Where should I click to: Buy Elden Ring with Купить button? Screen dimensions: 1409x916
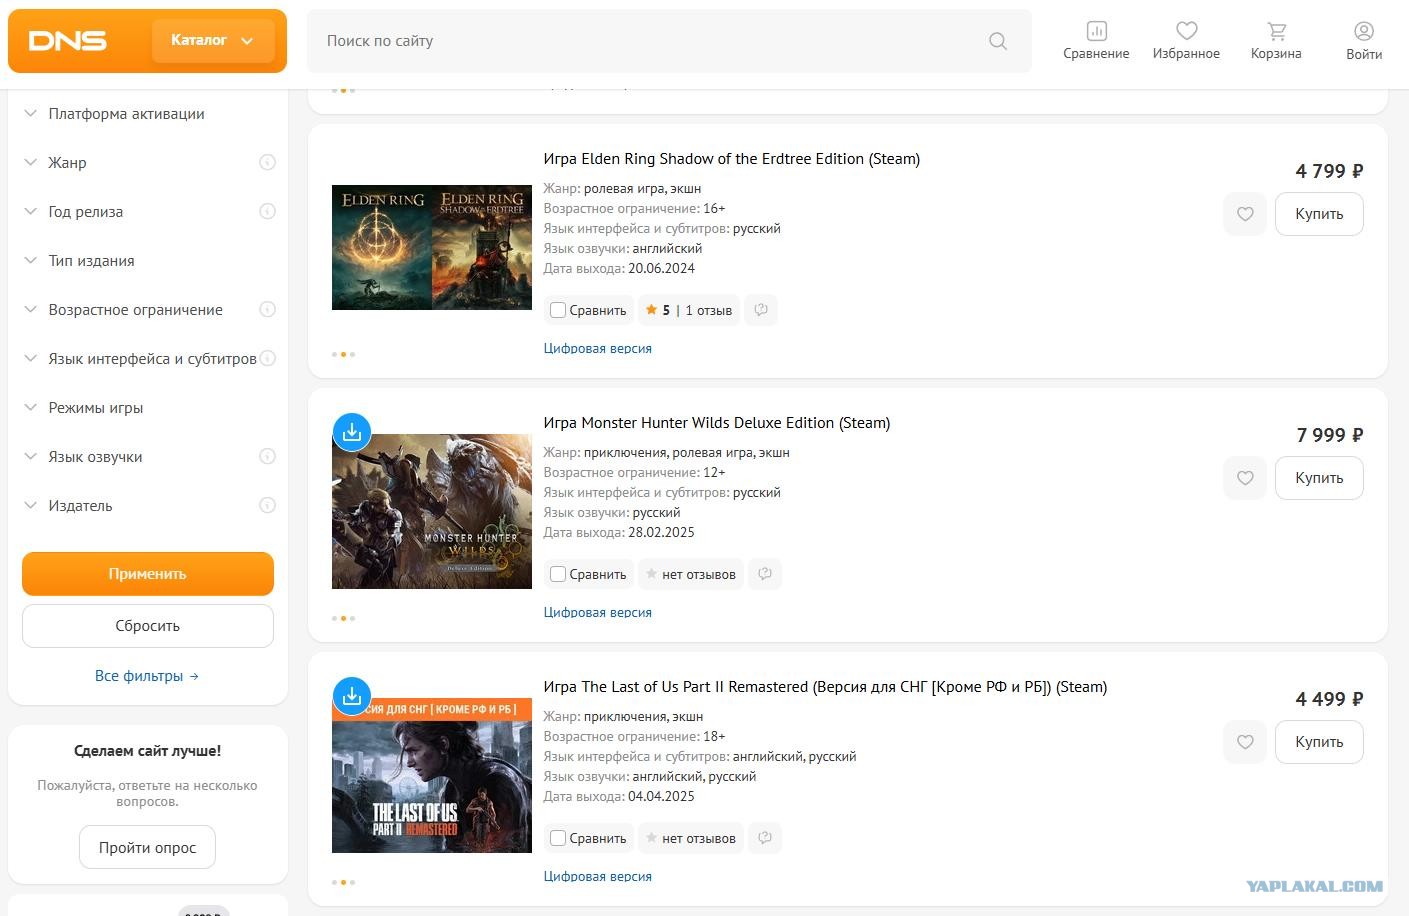tap(1319, 214)
